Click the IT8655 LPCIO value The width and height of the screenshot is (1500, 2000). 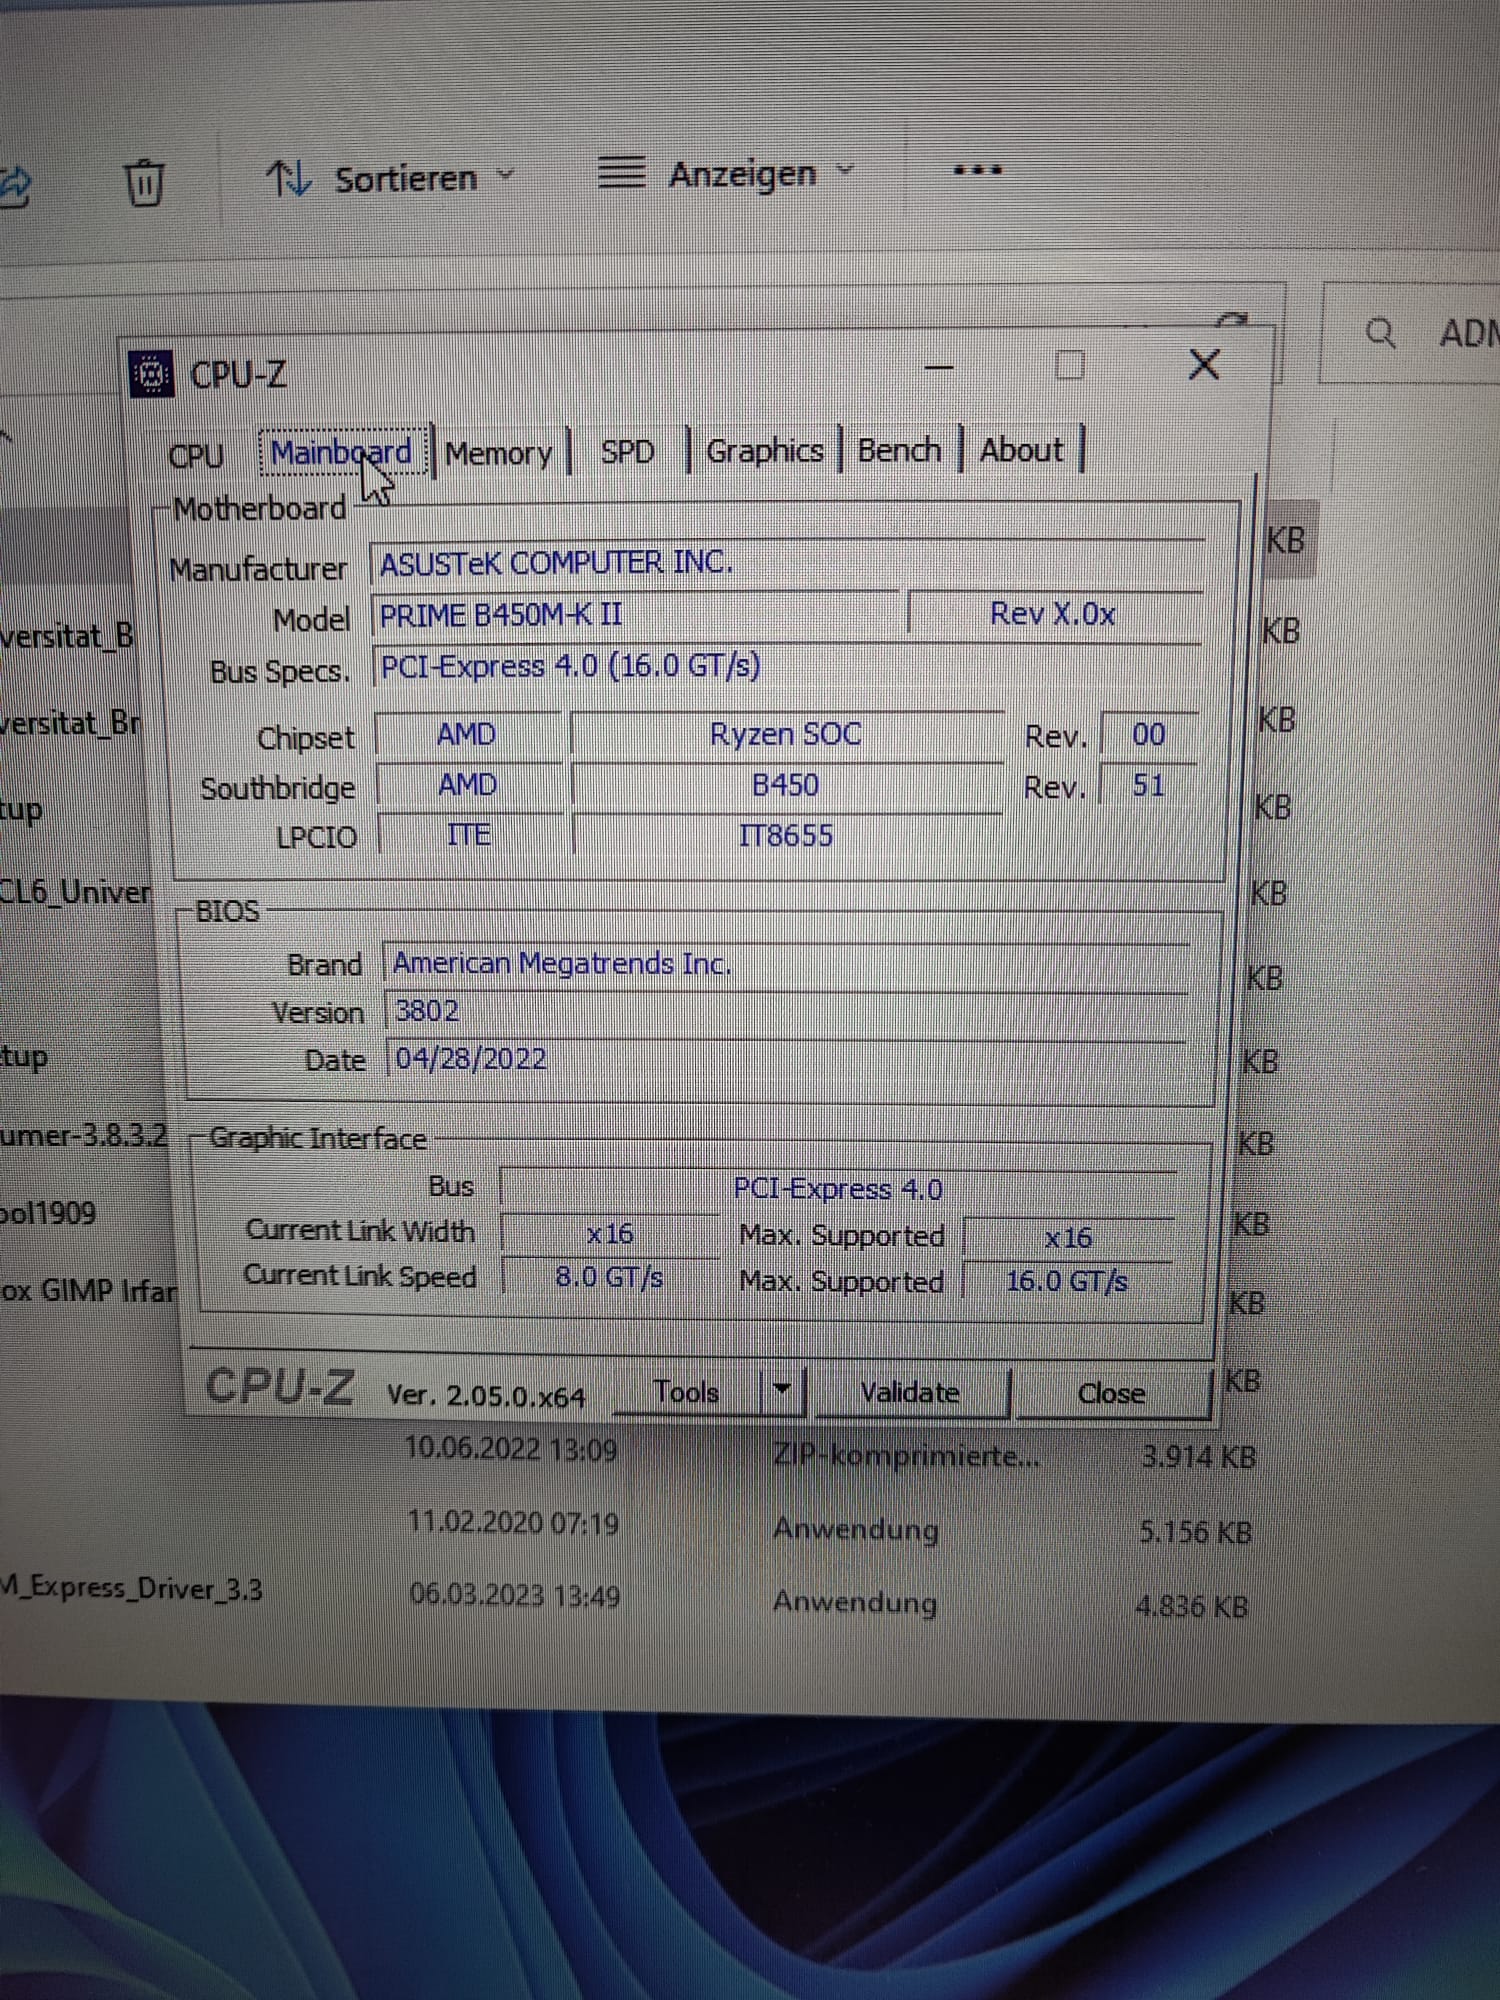[786, 835]
